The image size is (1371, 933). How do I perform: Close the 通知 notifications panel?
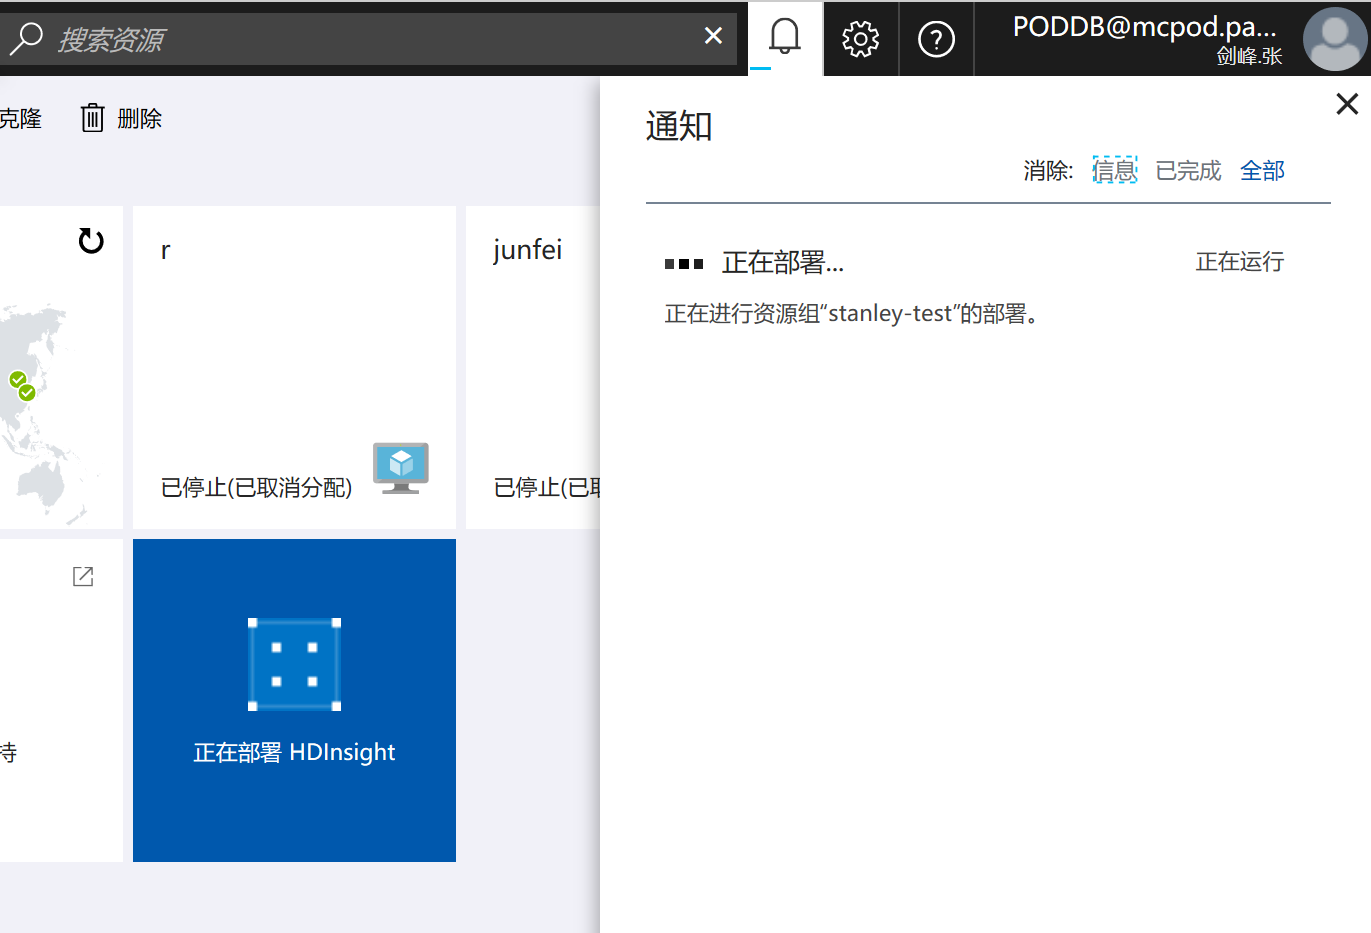[x=1347, y=104]
